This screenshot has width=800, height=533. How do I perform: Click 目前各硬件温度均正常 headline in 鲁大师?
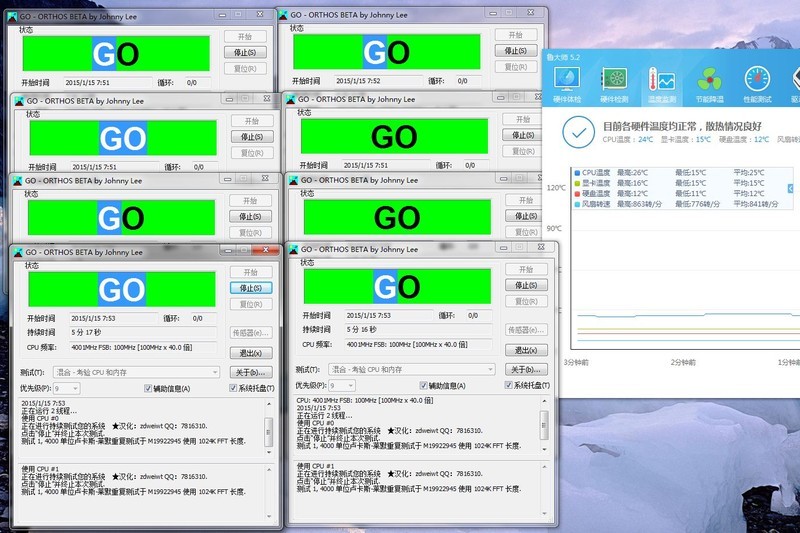click(682, 126)
